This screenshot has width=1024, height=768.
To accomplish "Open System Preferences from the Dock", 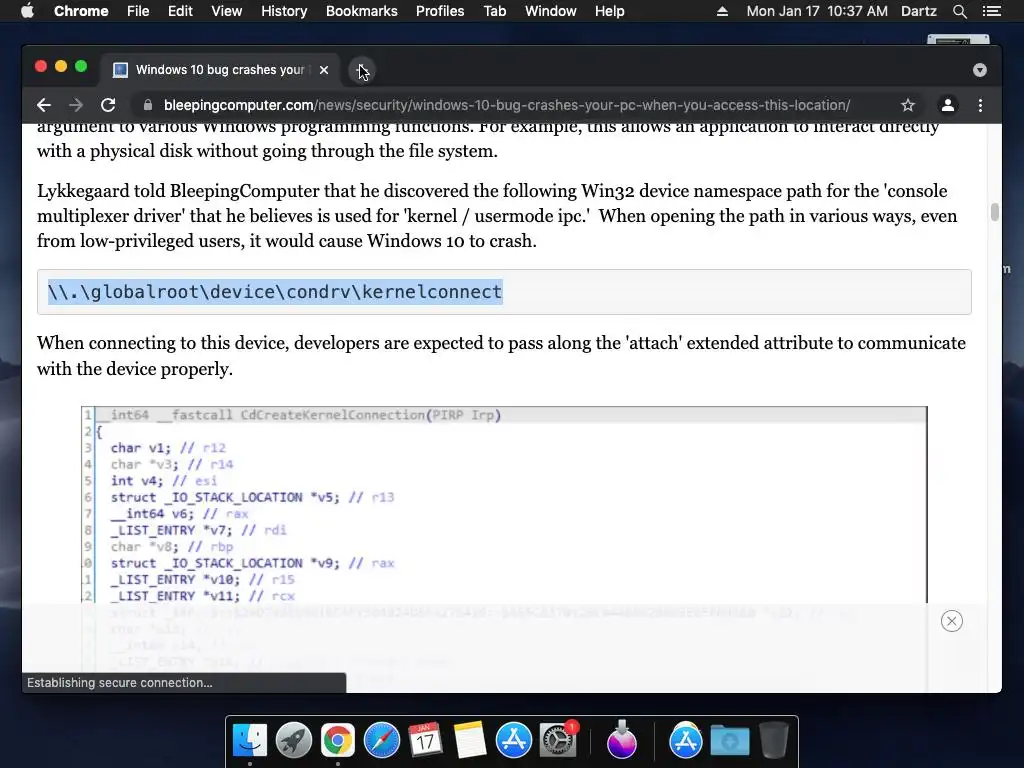I will pos(558,741).
